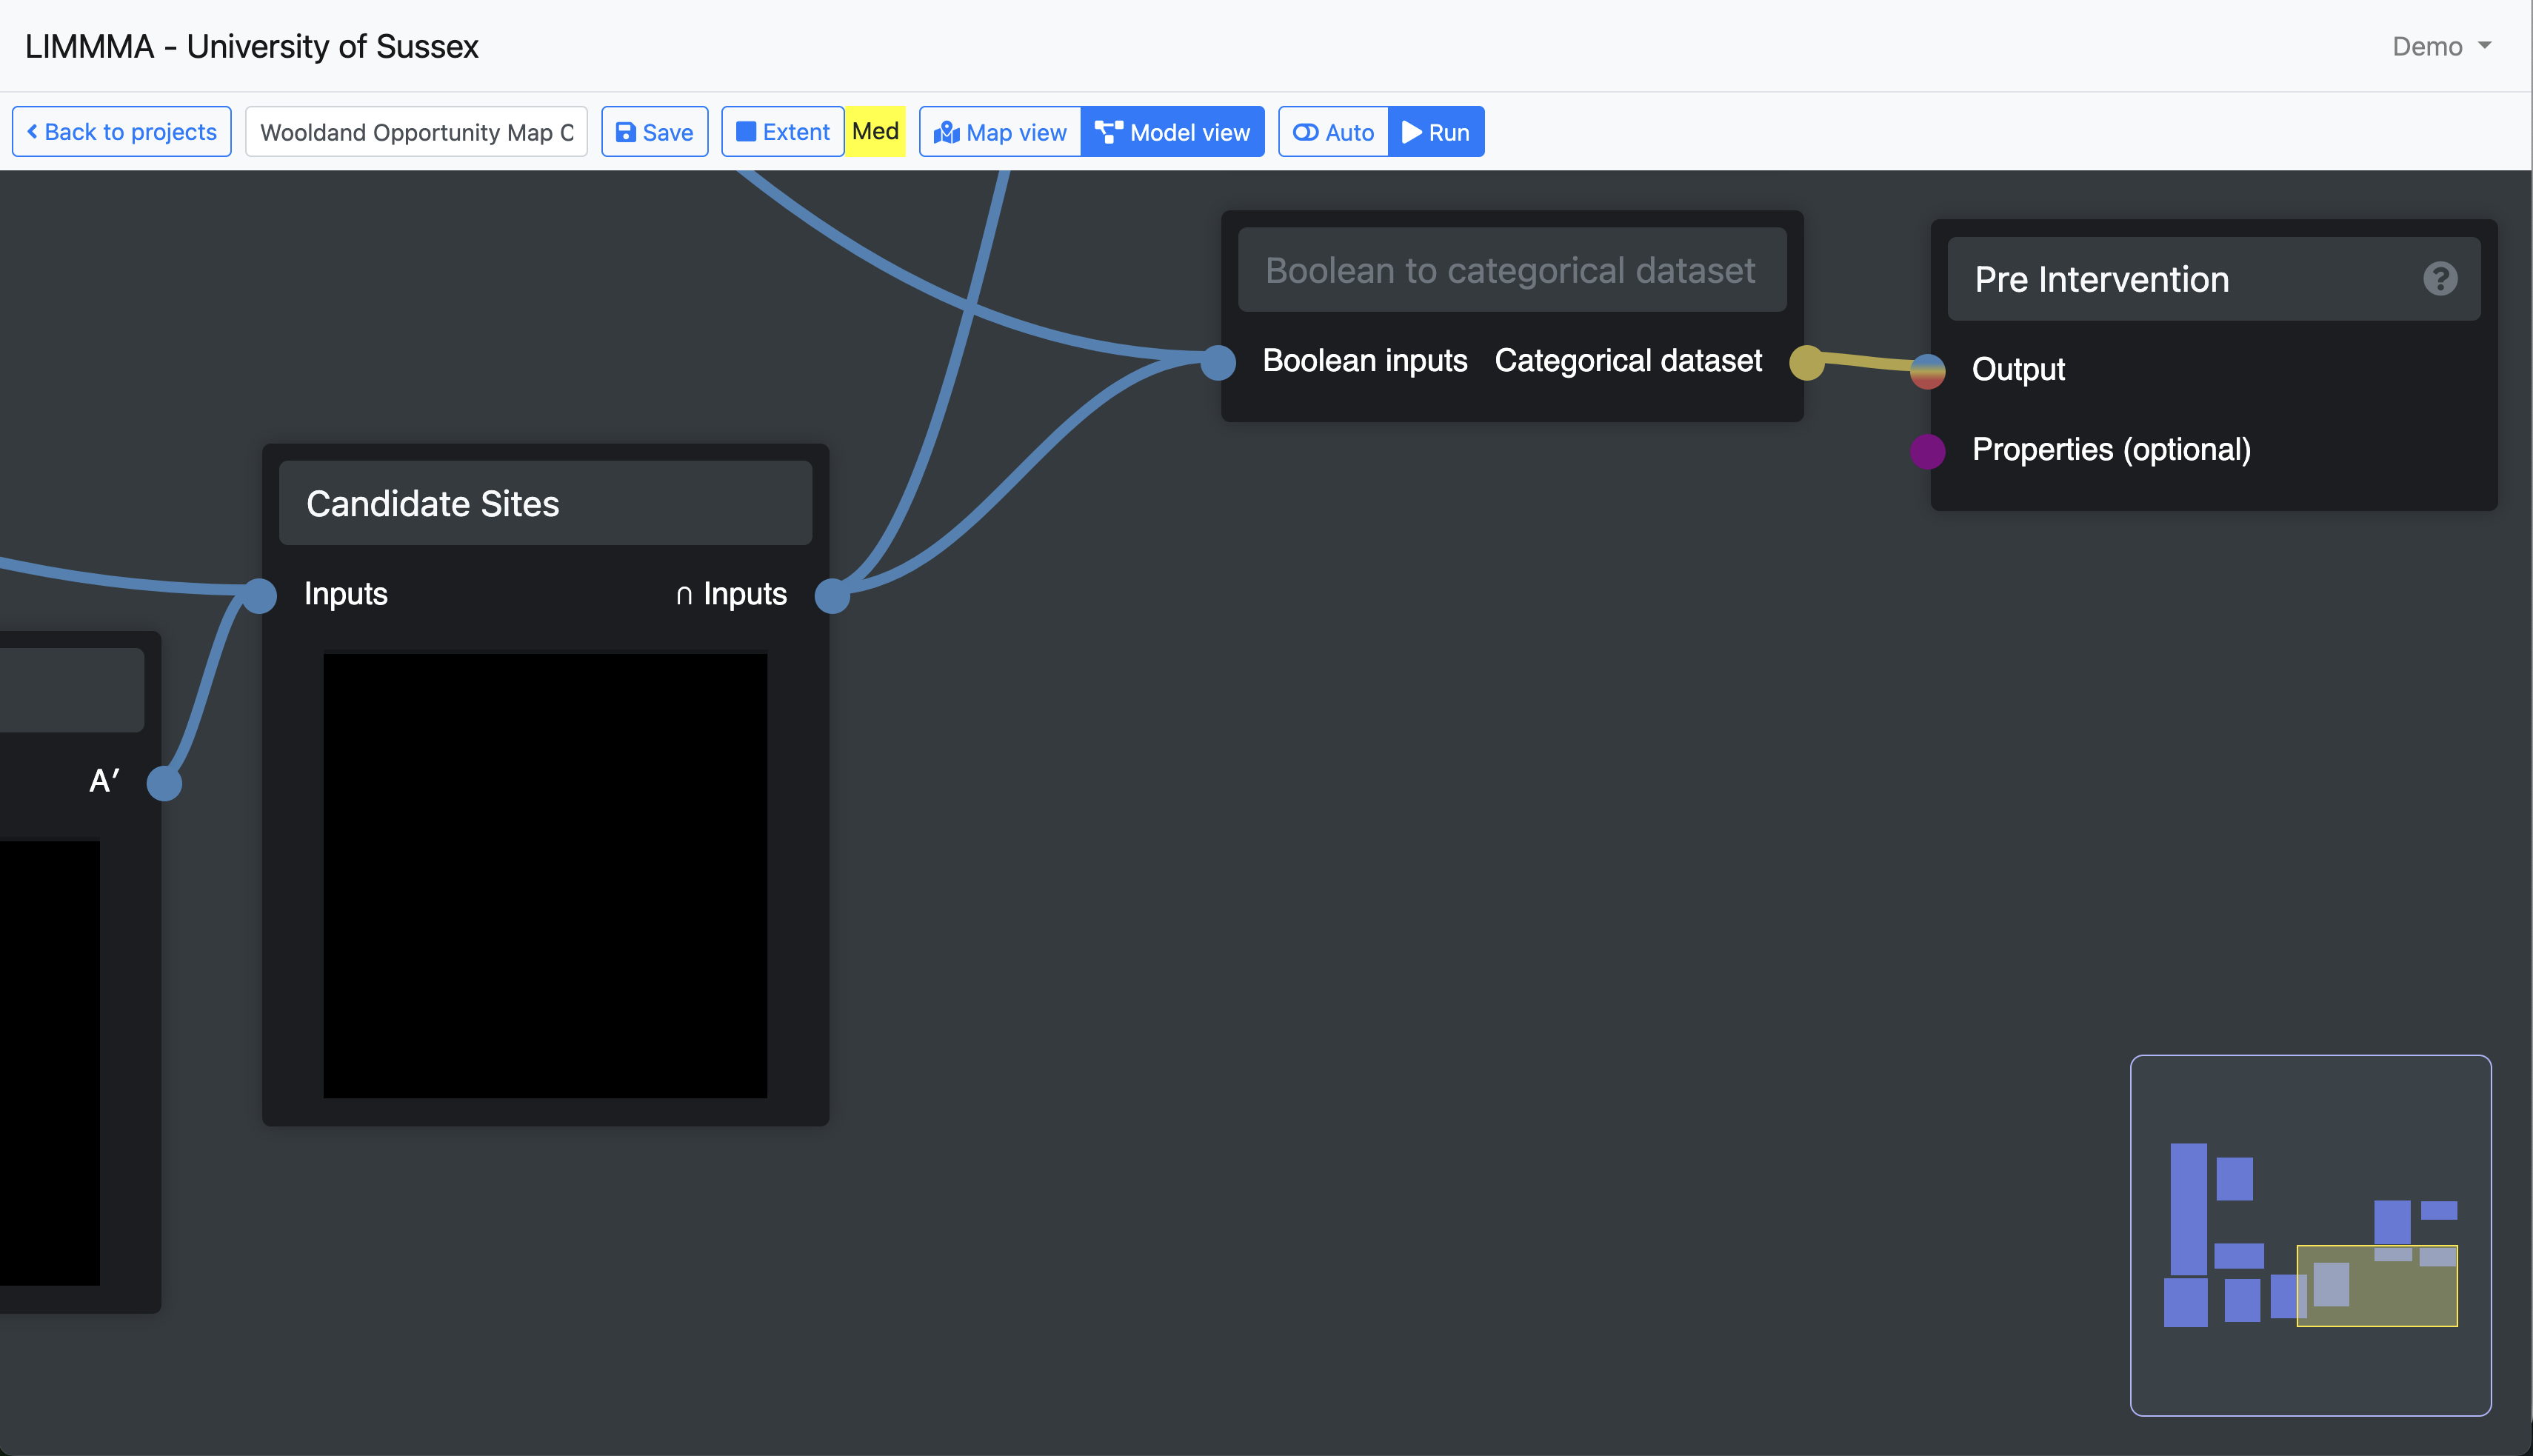This screenshot has height=1456, width=2533.
Task: Click the Candidate Sites black preview thumbnail
Action: pos(545,875)
